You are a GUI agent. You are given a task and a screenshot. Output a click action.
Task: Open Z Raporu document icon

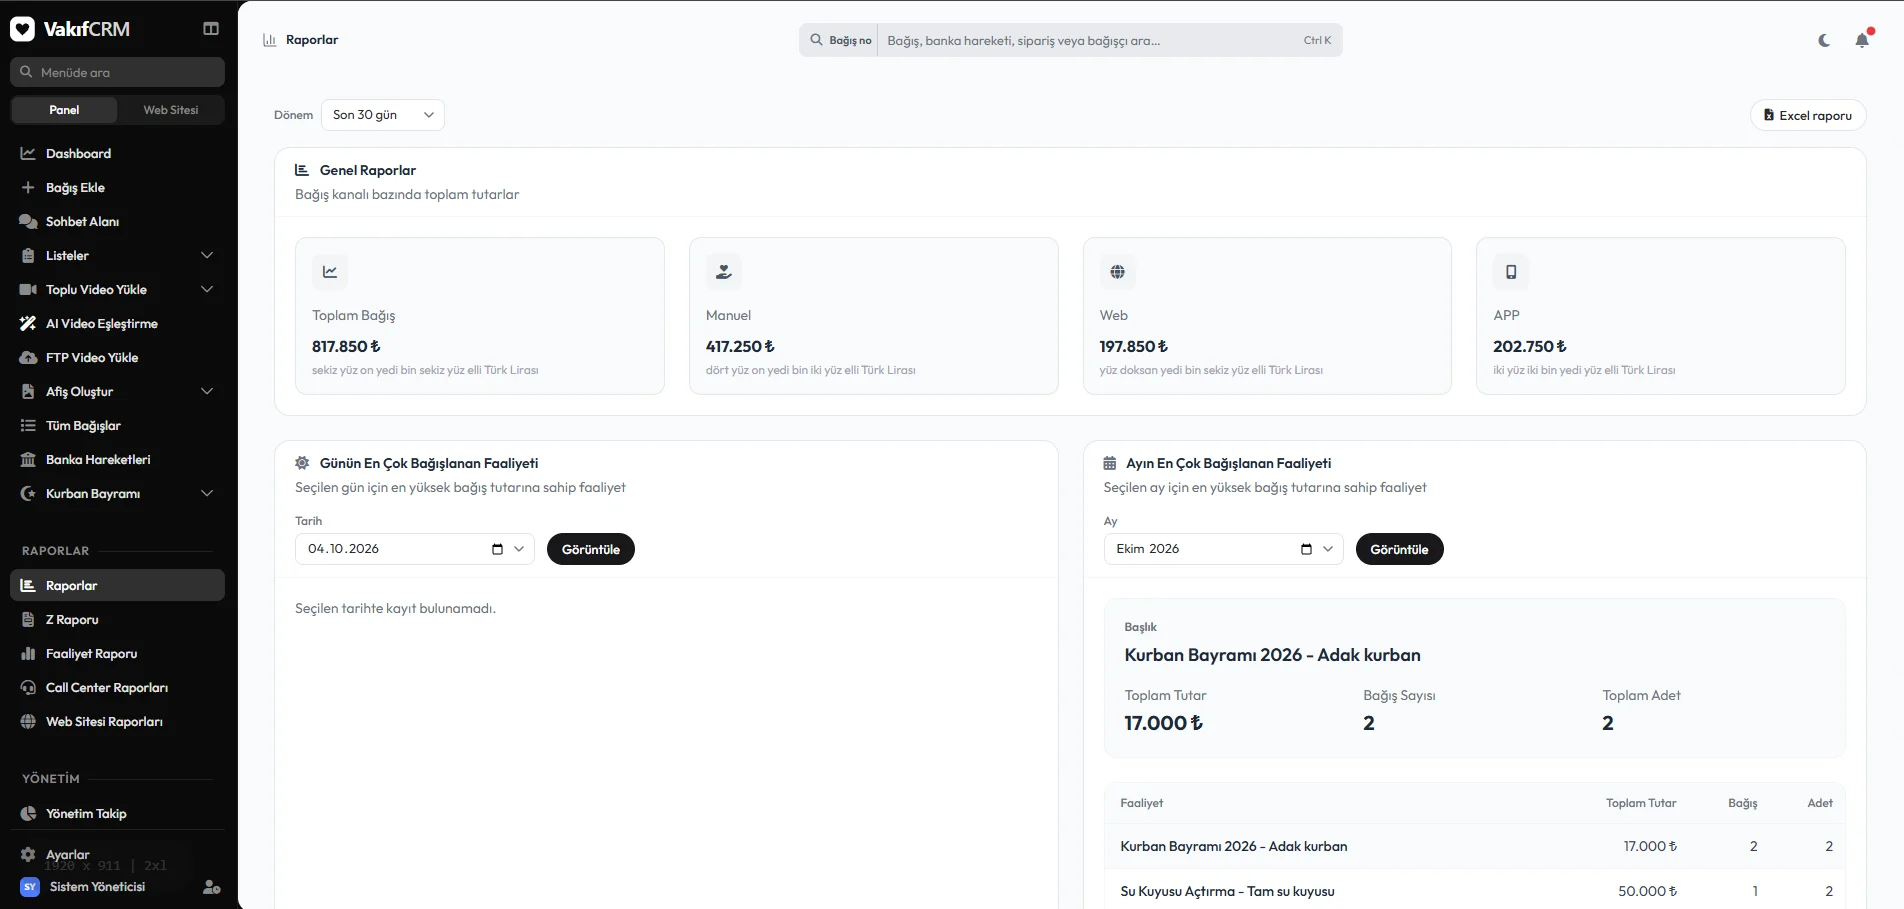pos(28,619)
